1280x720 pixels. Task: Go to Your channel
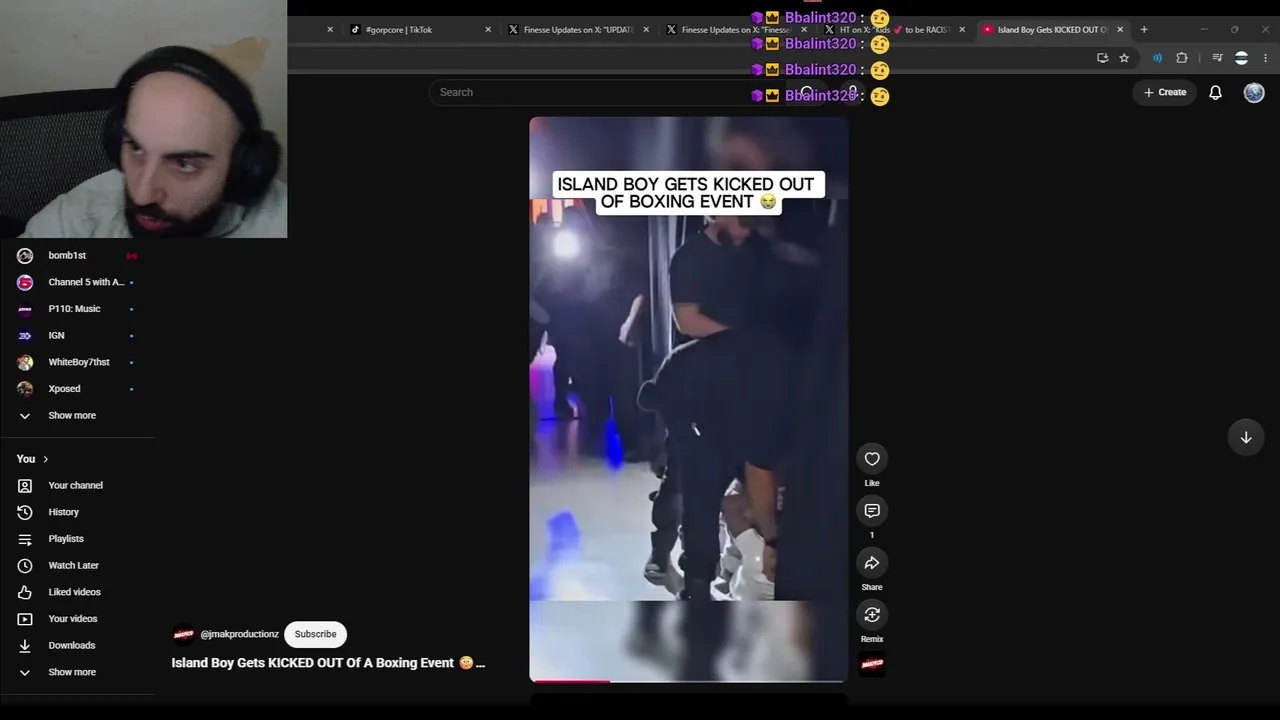click(x=78, y=485)
